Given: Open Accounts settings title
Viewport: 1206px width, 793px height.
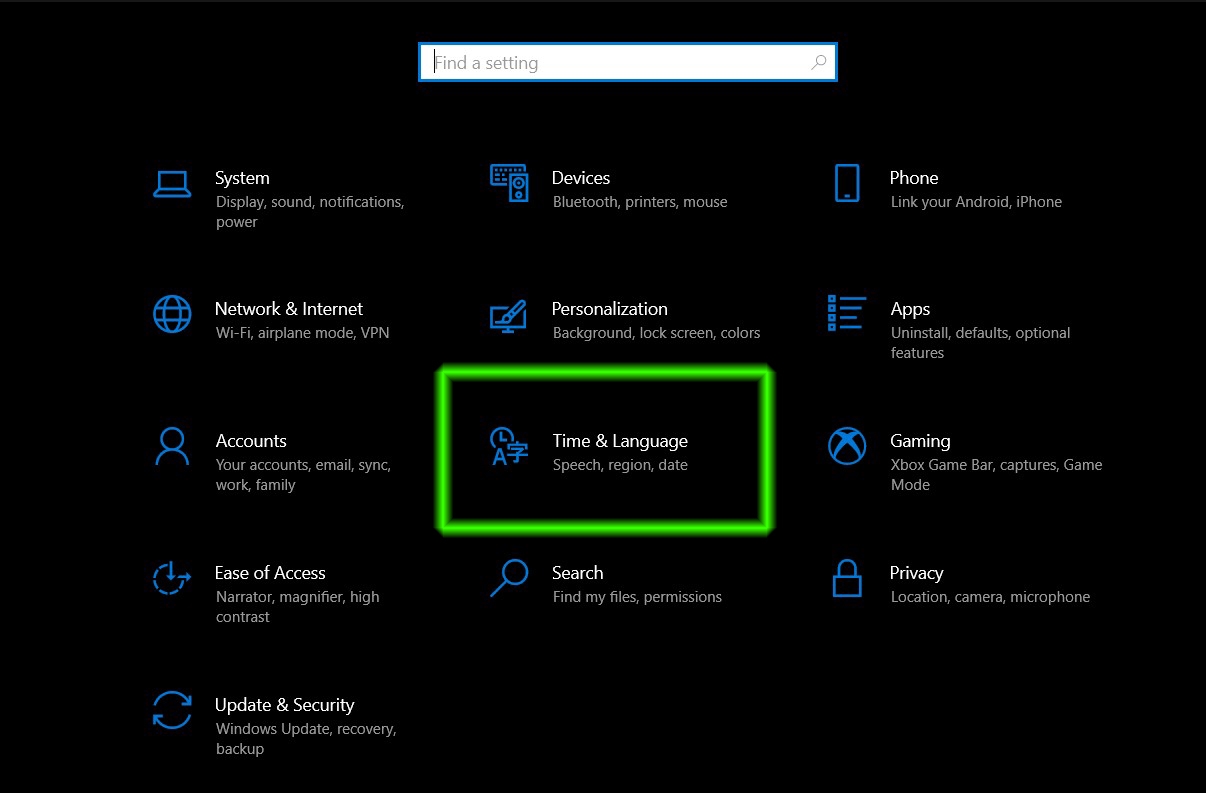Looking at the screenshot, I should click(x=251, y=441).
